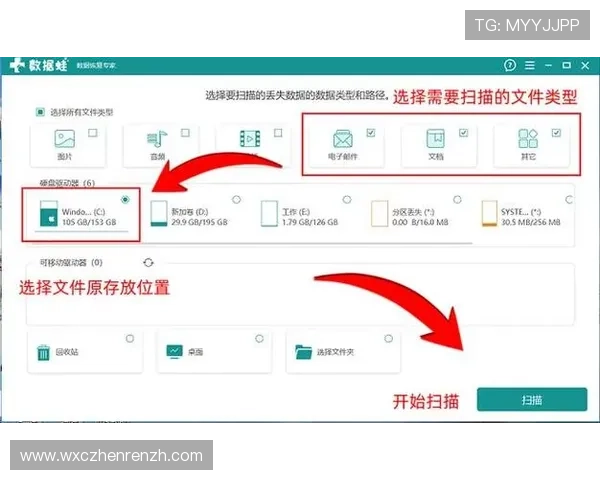Click the select folder icon
The image size is (600, 480).
[304, 352]
